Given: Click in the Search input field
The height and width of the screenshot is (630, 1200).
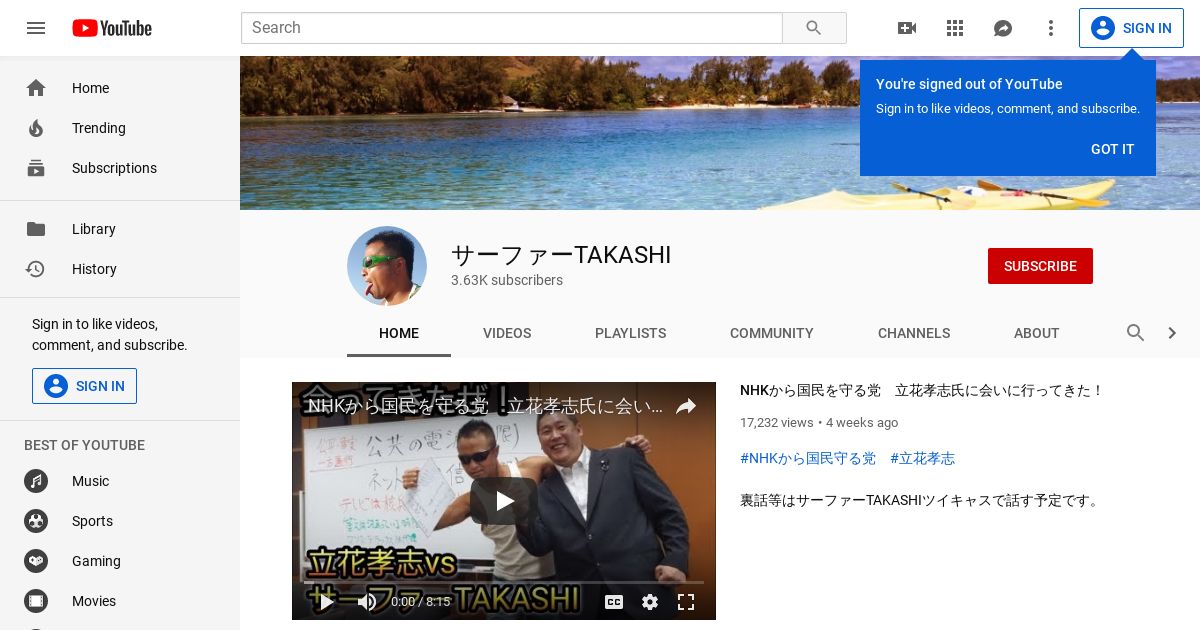Looking at the screenshot, I should [x=512, y=28].
